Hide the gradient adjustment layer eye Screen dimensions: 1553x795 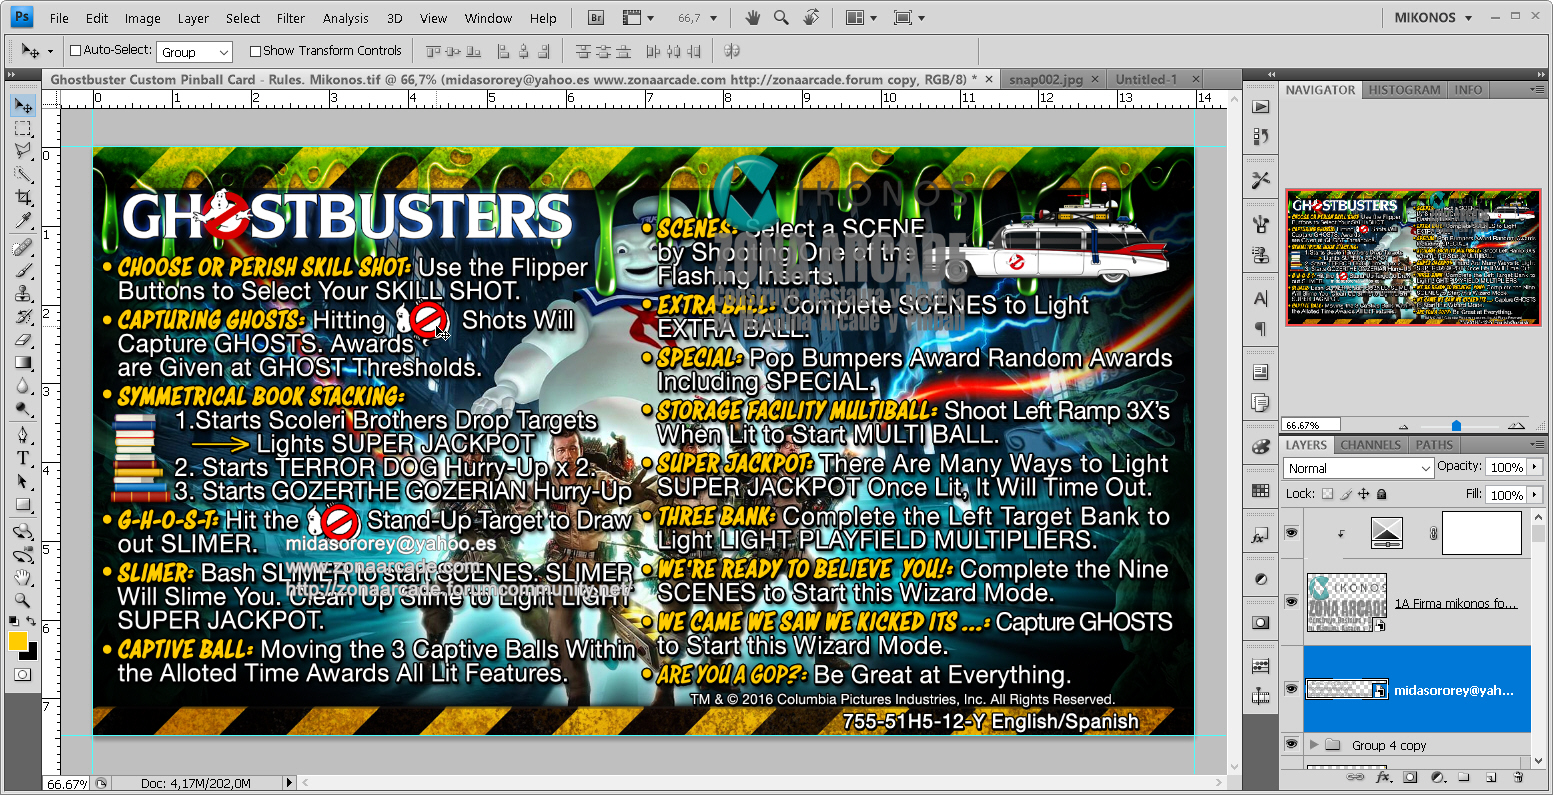point(1291,533)
